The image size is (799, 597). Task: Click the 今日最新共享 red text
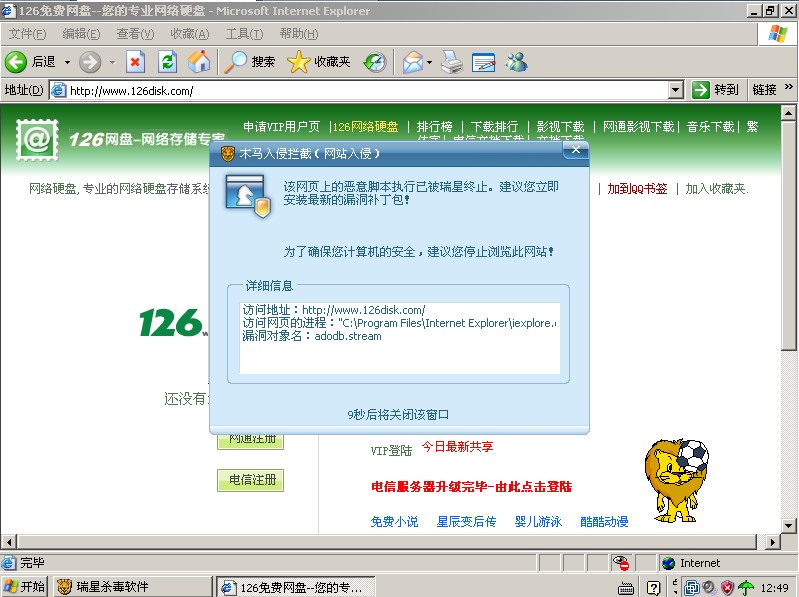457,447
